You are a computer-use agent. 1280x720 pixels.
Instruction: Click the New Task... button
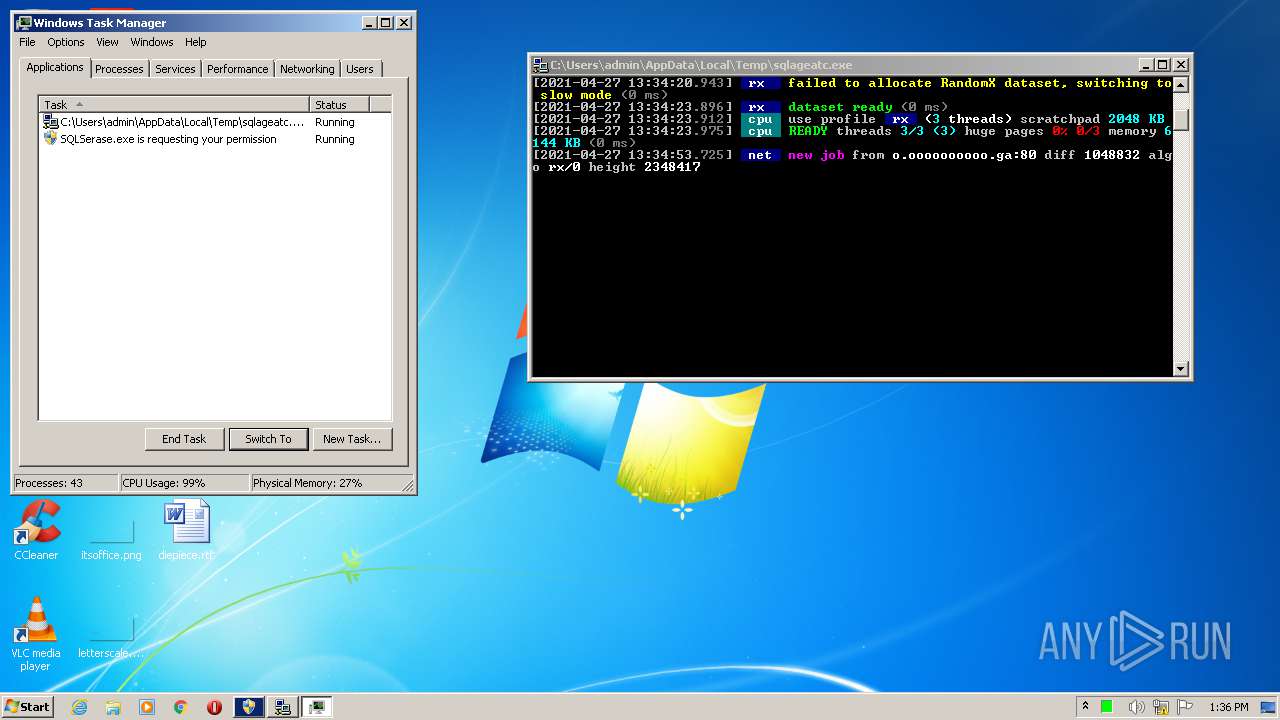(x=352, y=439)
